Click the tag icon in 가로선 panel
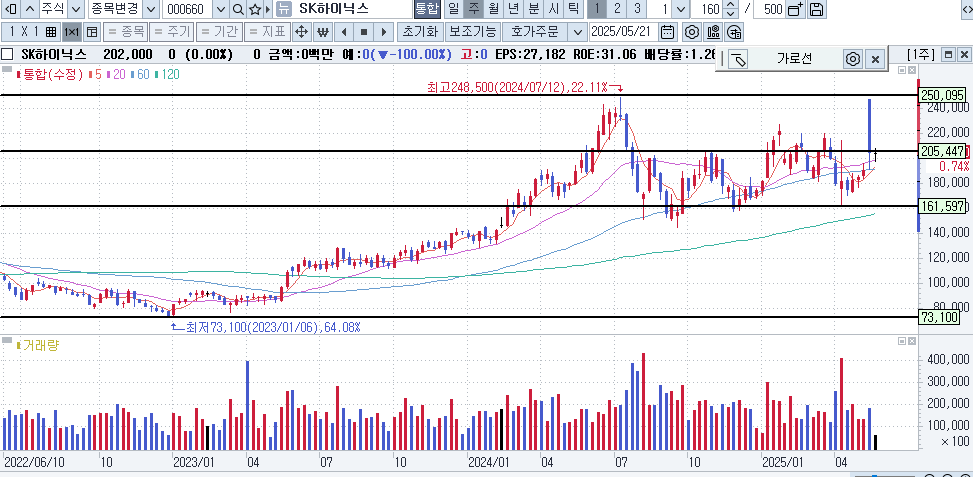Screen dimensions: 973x477 pos(738,59)
